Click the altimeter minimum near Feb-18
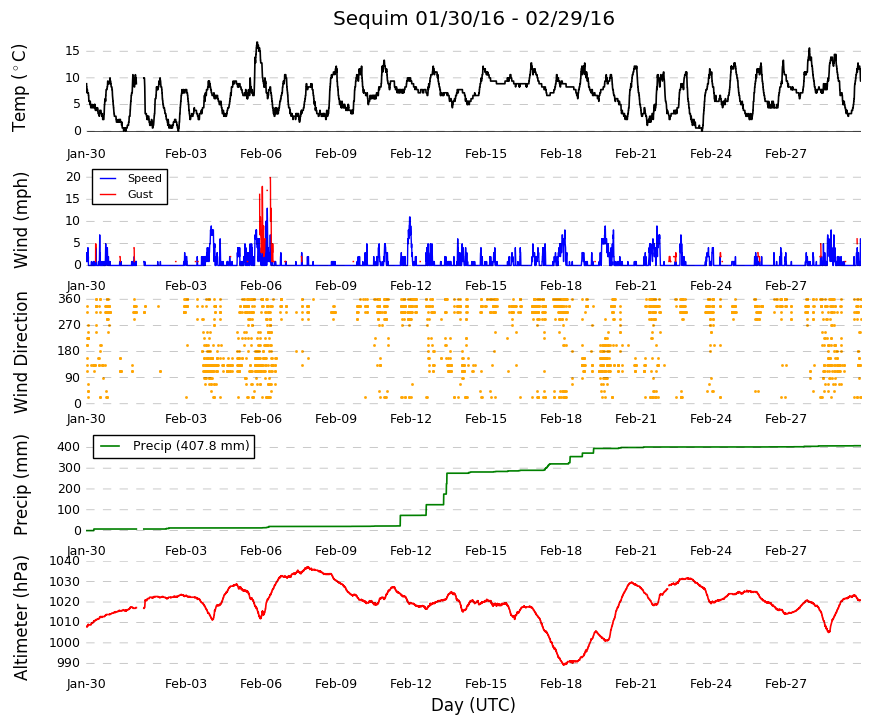Screen dimensions: 871x725 564,663
